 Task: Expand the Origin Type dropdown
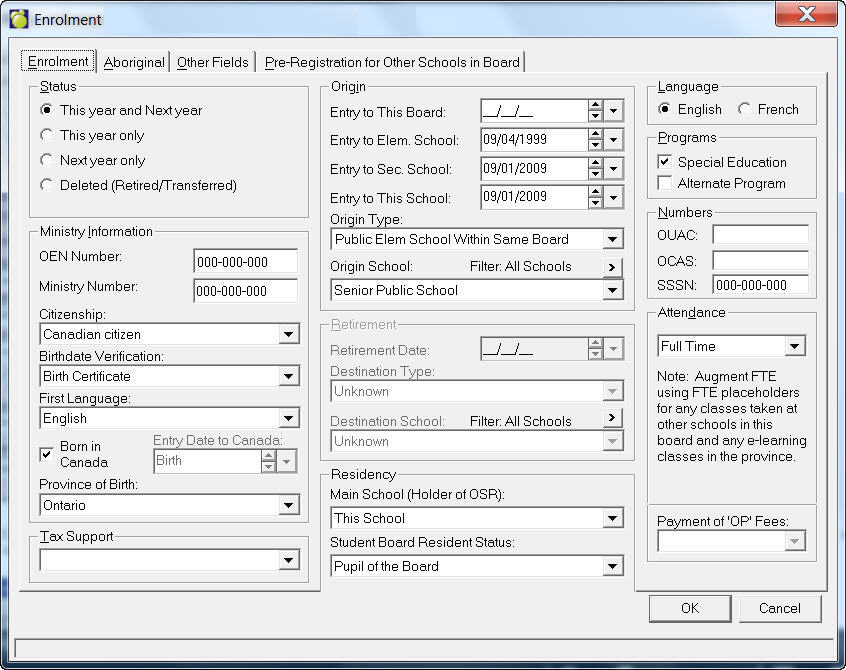click(612, 240)
